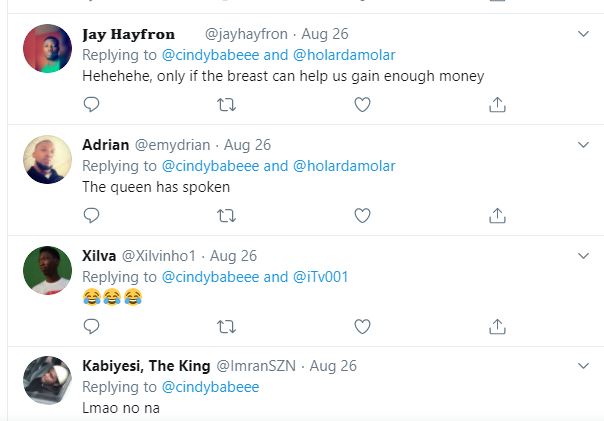Retweet Jay Hayfron's tweet
Image resolution: width=604 pixels, height=421 pixels.
click(x=227, y=104)
